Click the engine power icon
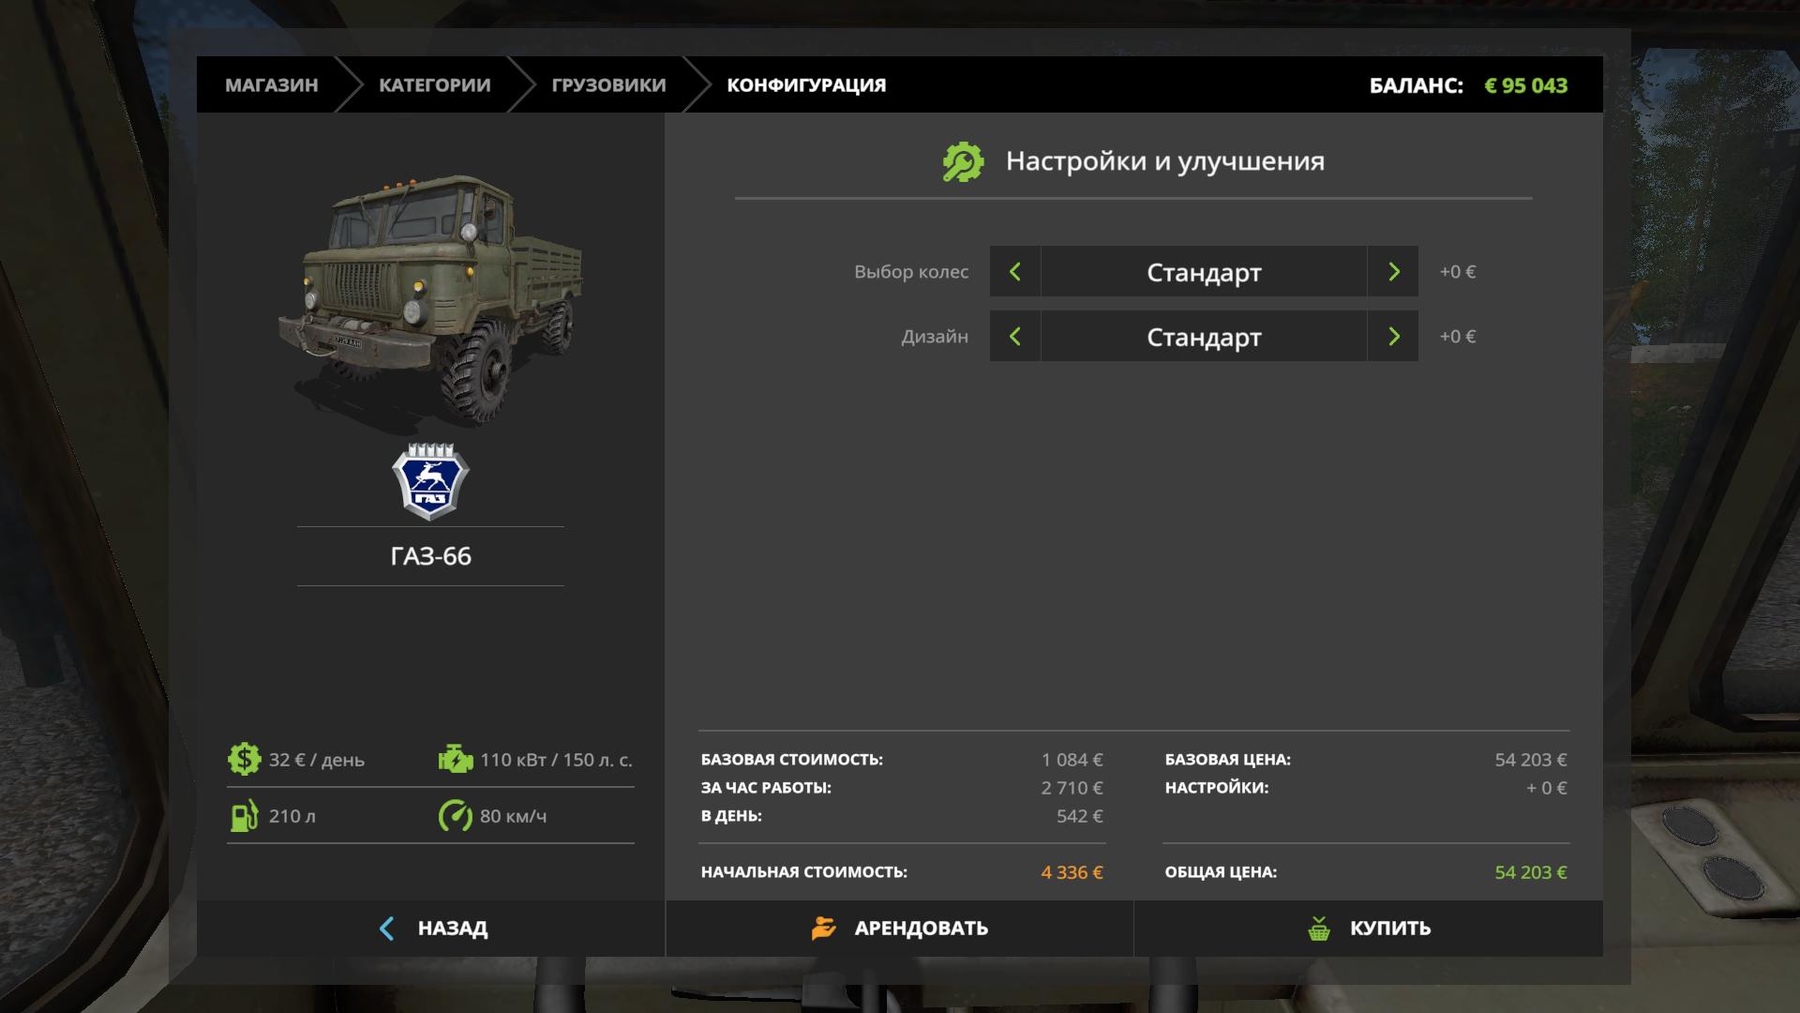1800x1013 pixels. [x=455, y=759]
